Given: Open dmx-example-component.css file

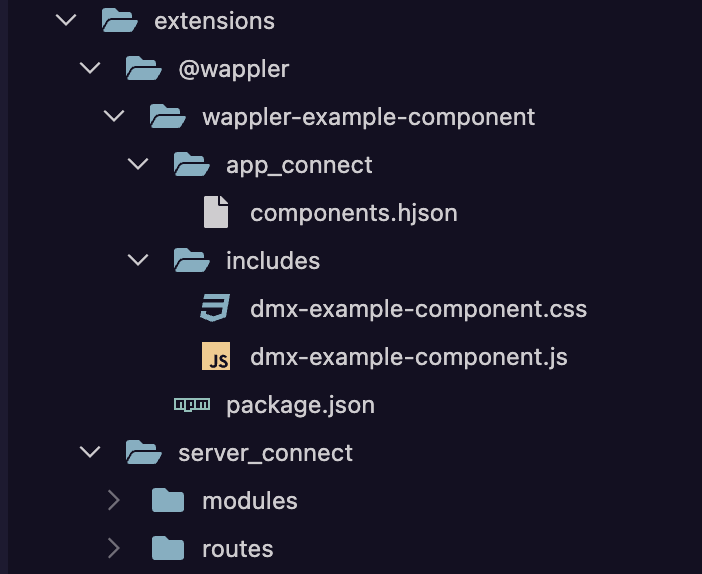Looking at the screenshot, I should tap(418, 308).
